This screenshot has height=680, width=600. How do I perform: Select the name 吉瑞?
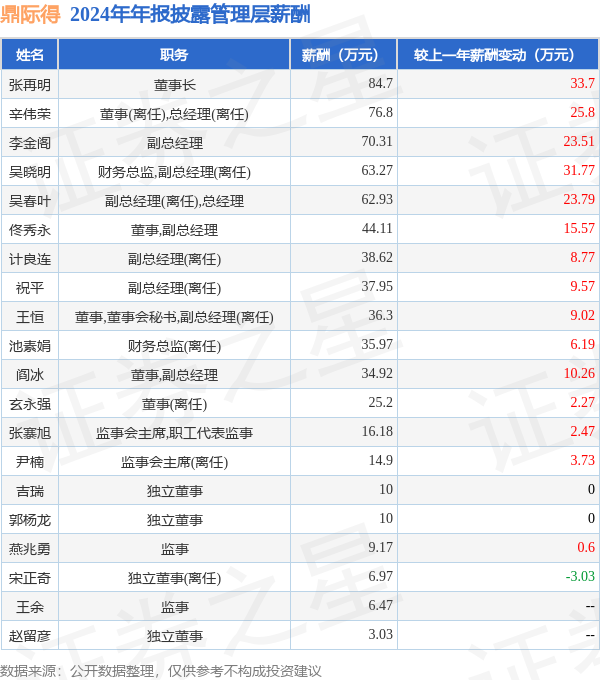point(30,491)
